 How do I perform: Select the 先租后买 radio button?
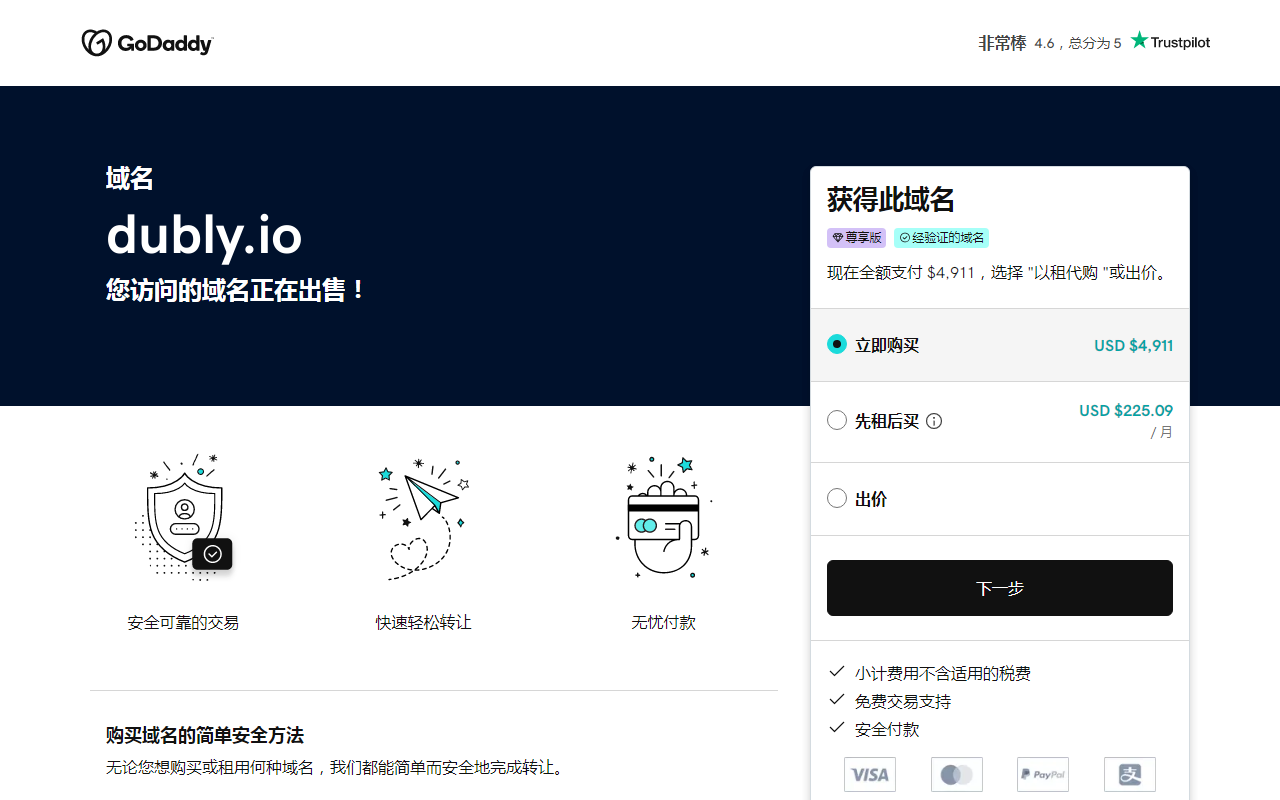pos(837,420)
